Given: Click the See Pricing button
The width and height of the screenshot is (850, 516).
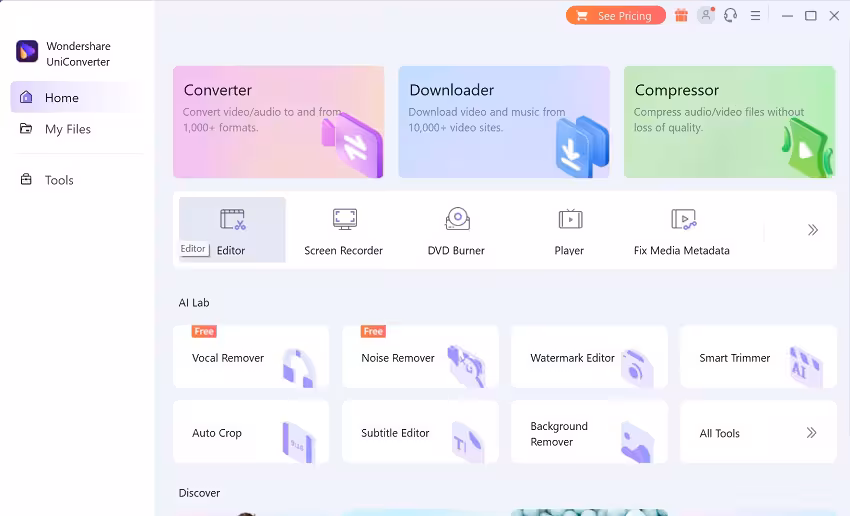Looking at the screenshot, I should tap(616, 16).
